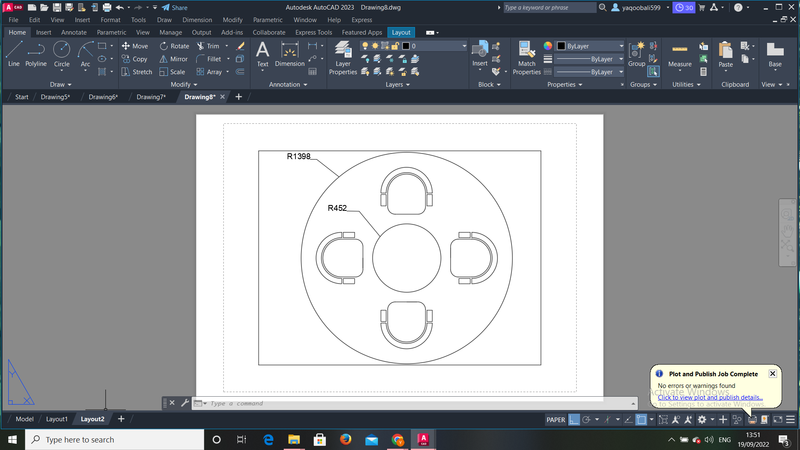Switch to Annotate ribbon tab
Screen dimensions: 800x450
(x=73, y=32)
